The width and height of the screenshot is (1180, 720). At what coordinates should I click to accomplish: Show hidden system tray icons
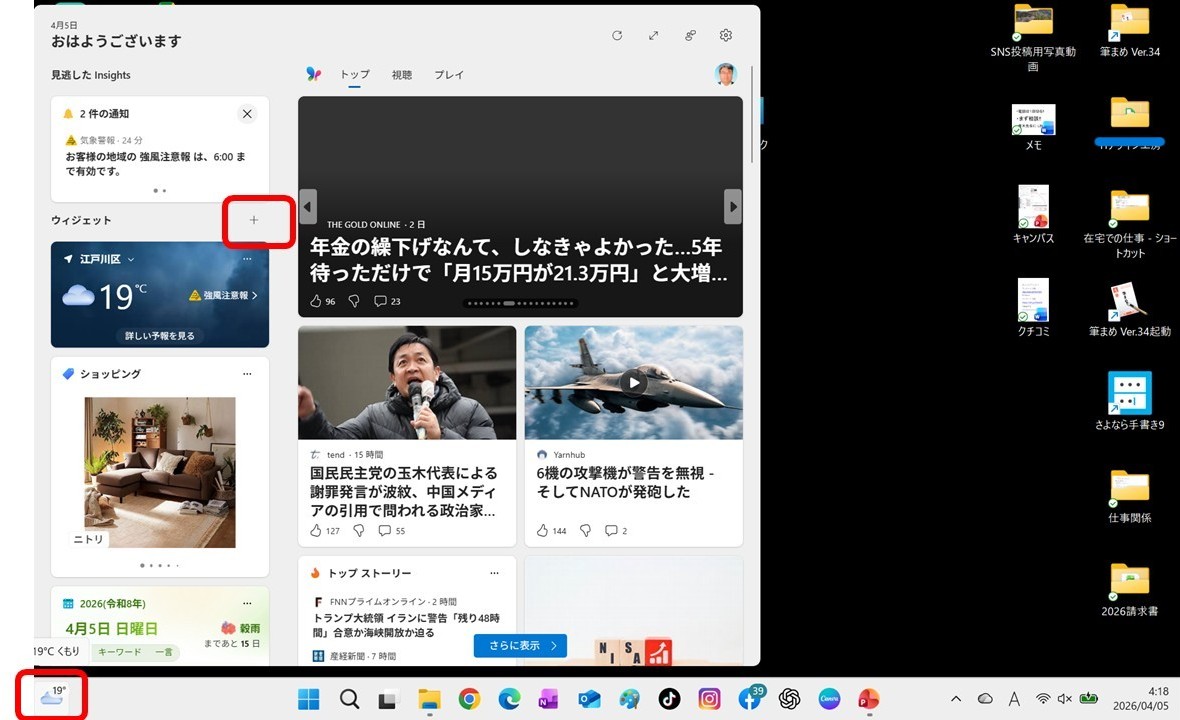pyautogui.click(x=956, y=699)
